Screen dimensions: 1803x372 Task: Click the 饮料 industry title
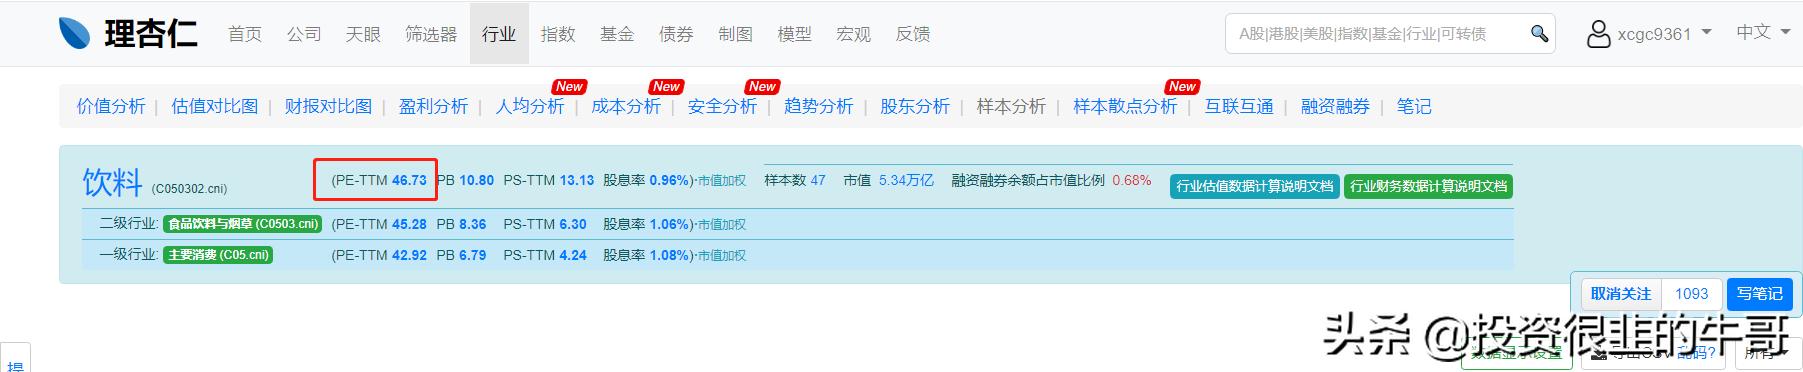[112, 182]
